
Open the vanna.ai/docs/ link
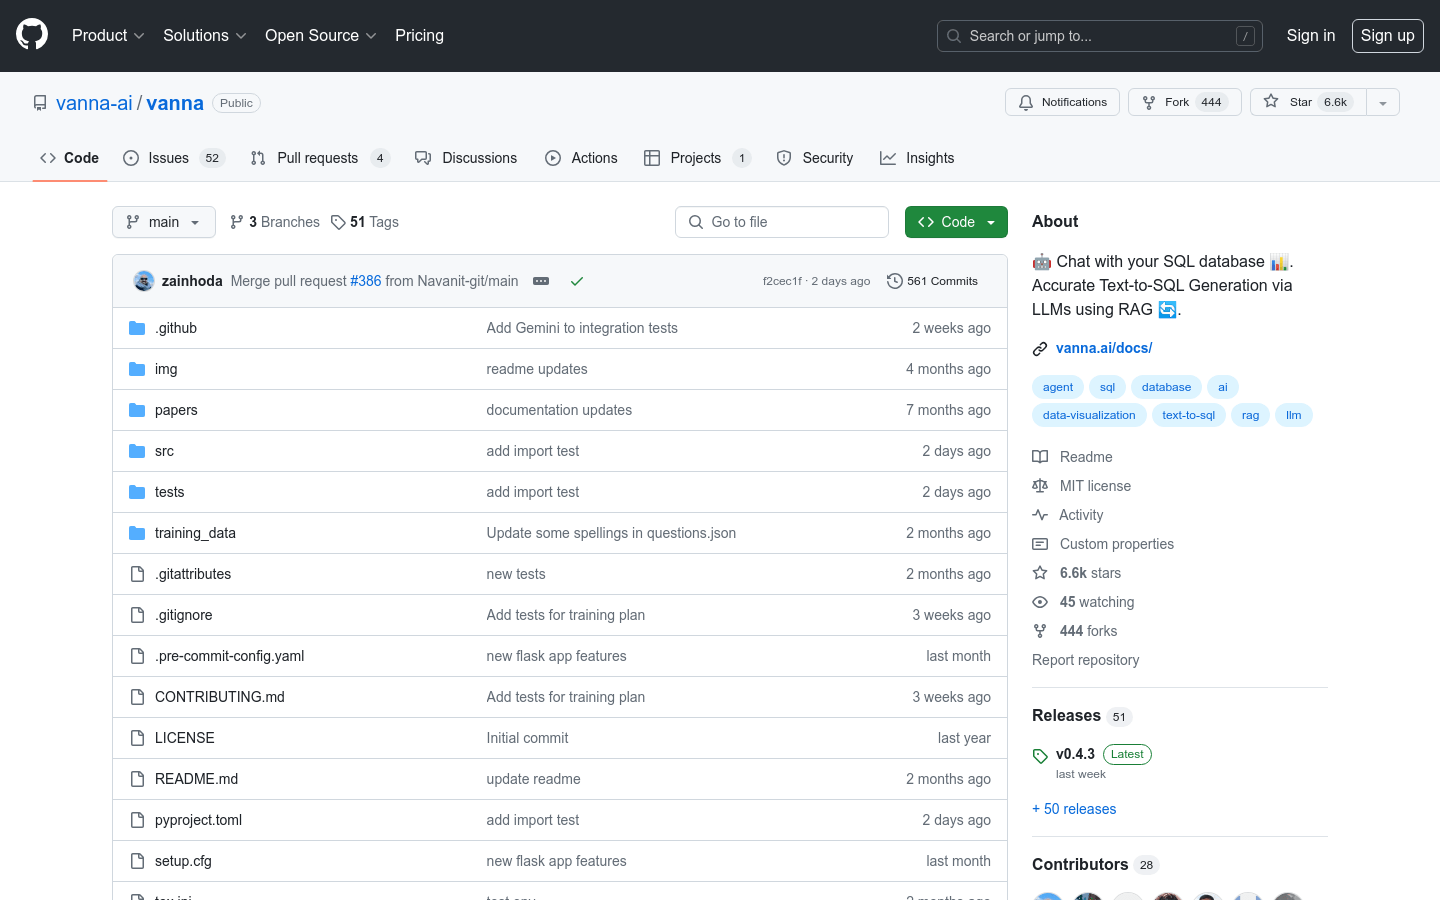click(1104, 348)
